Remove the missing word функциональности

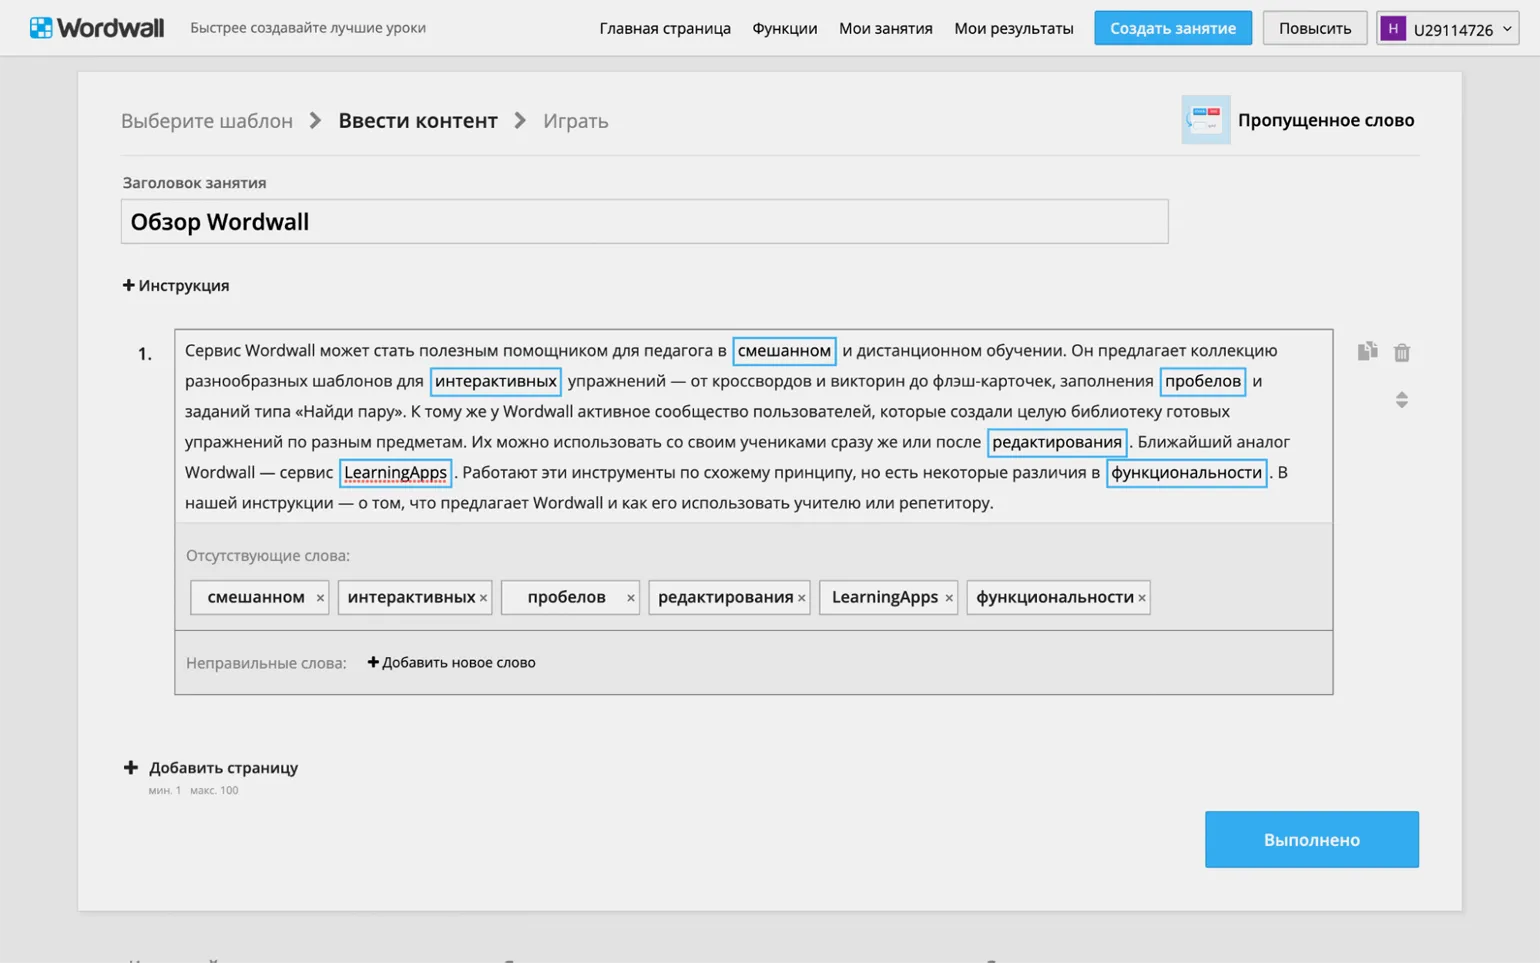pyautogui.click(x=1141, y=598)
